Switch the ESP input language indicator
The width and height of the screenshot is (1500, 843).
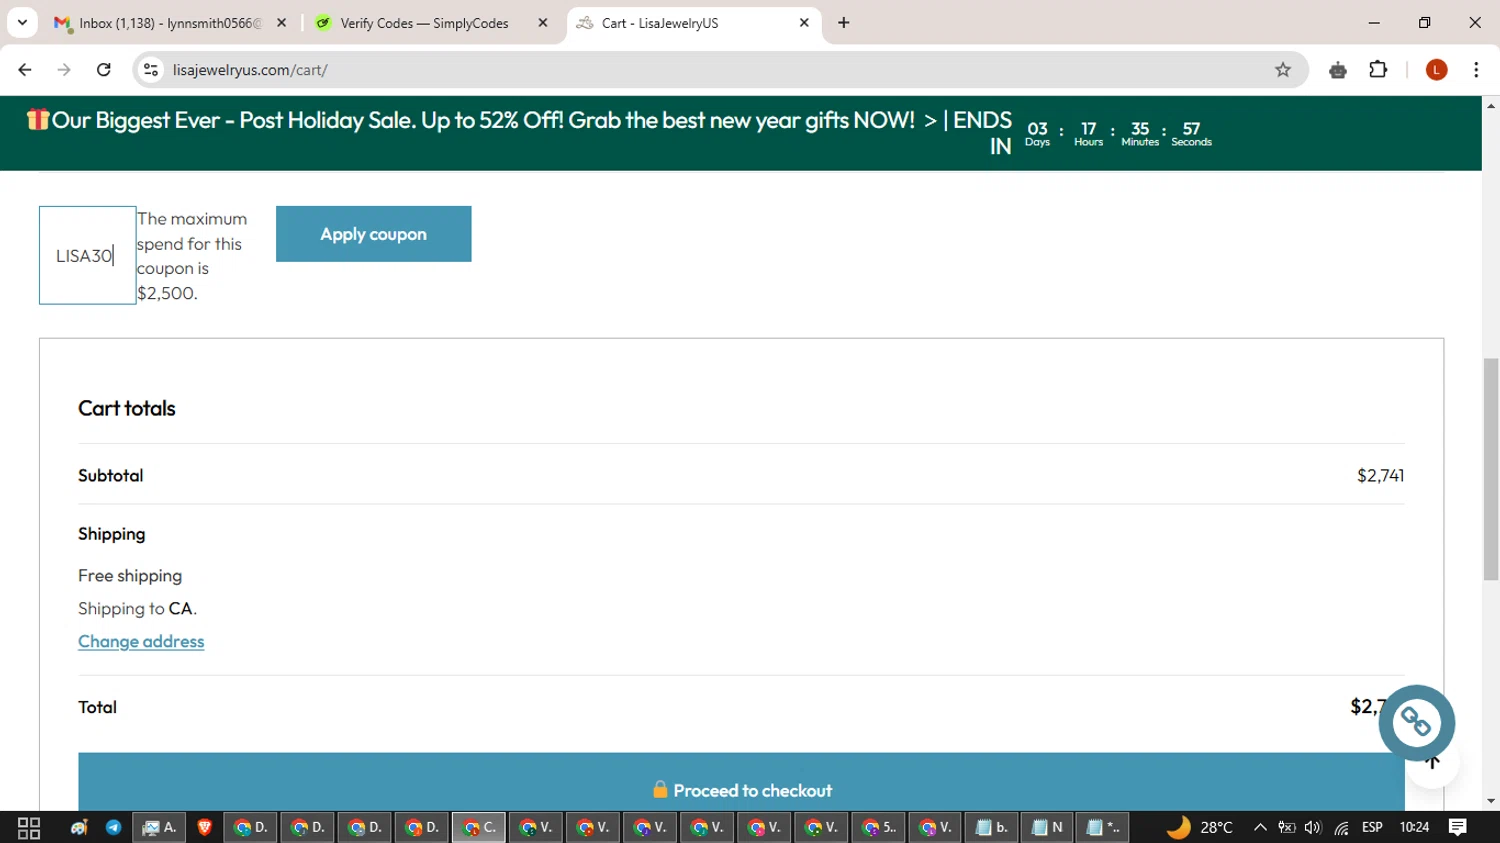click(1372, 828)
